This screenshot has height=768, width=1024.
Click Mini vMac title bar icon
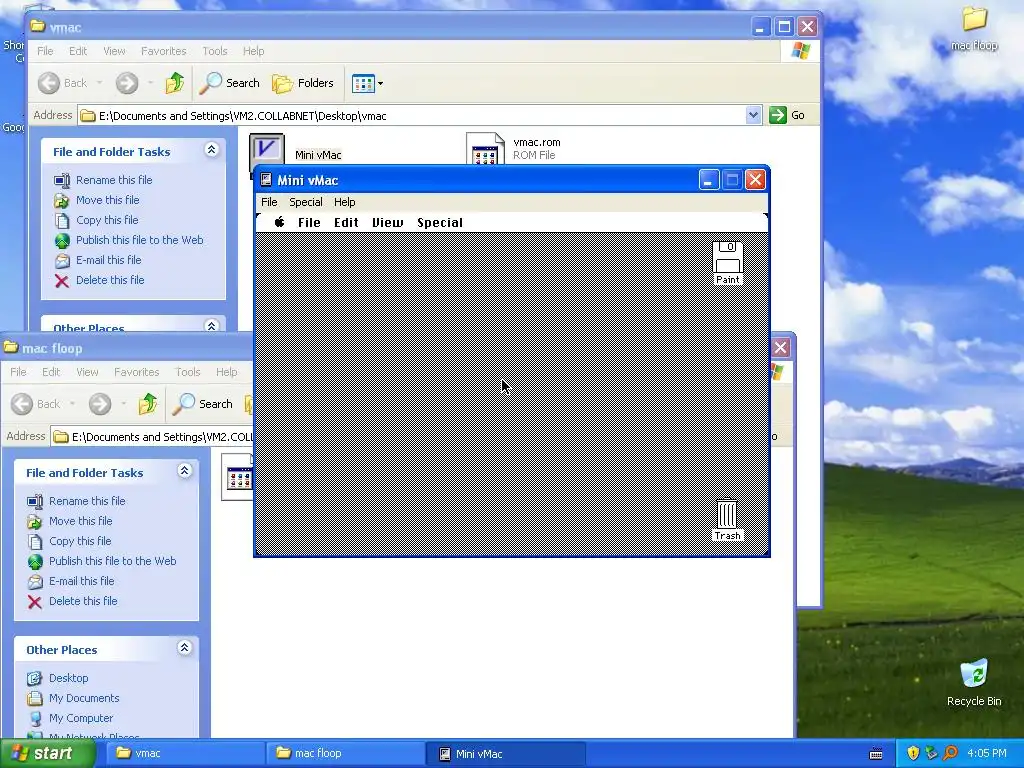pyautogui.click(x=266, y=180)
